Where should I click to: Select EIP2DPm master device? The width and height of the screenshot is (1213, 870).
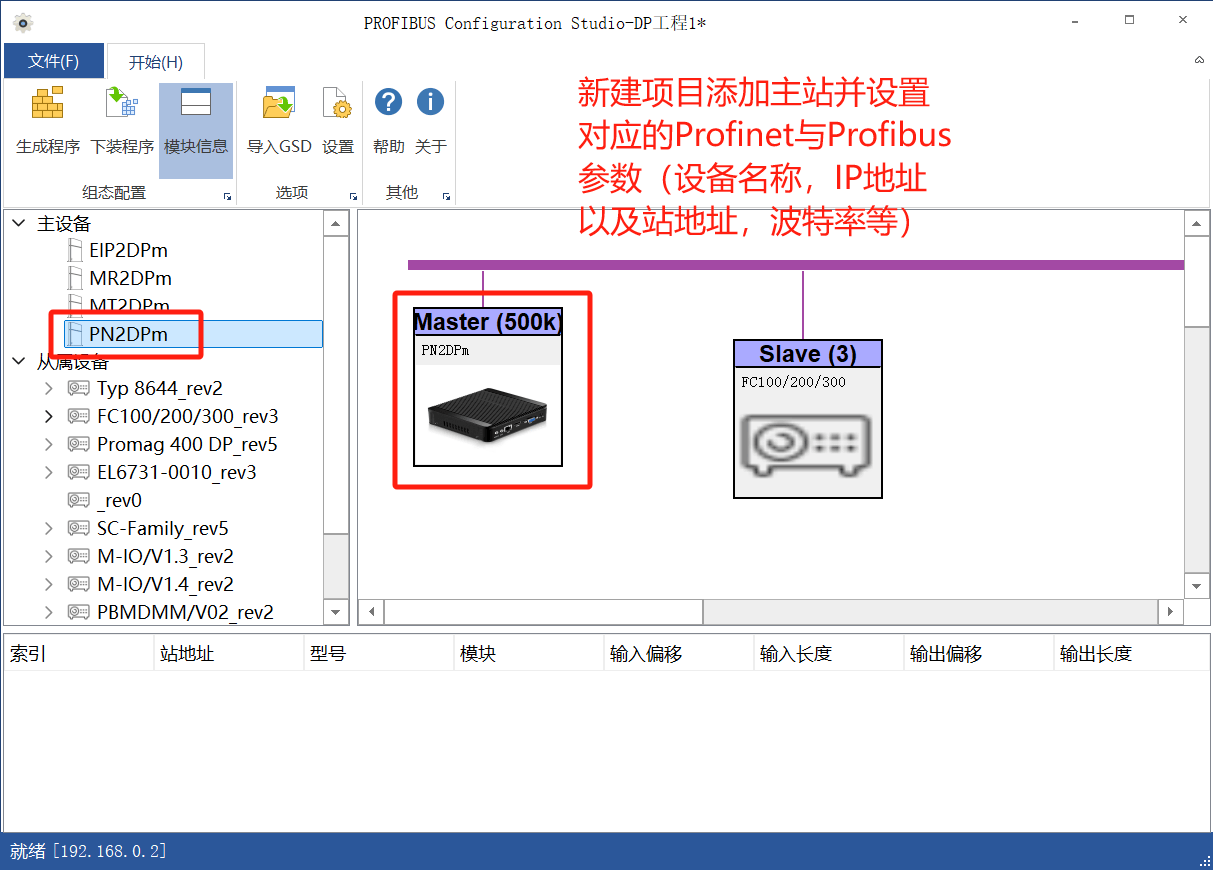pyautogui.click(x=128, y=250)
